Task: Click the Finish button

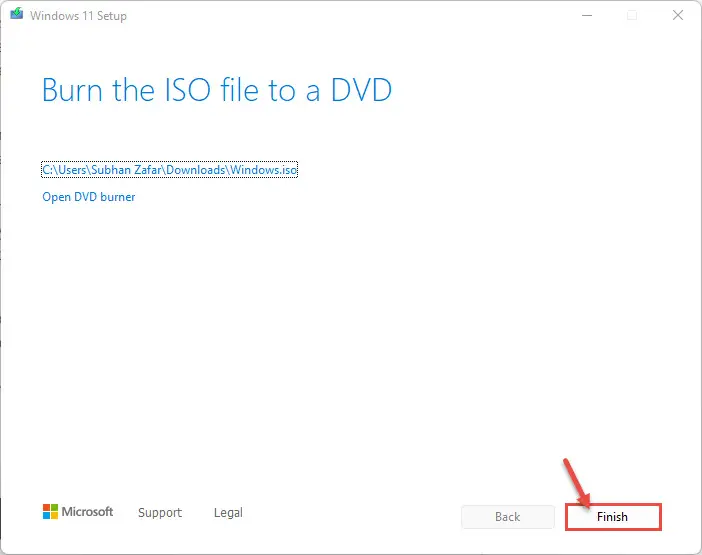Action: click(x=613, y=517)
